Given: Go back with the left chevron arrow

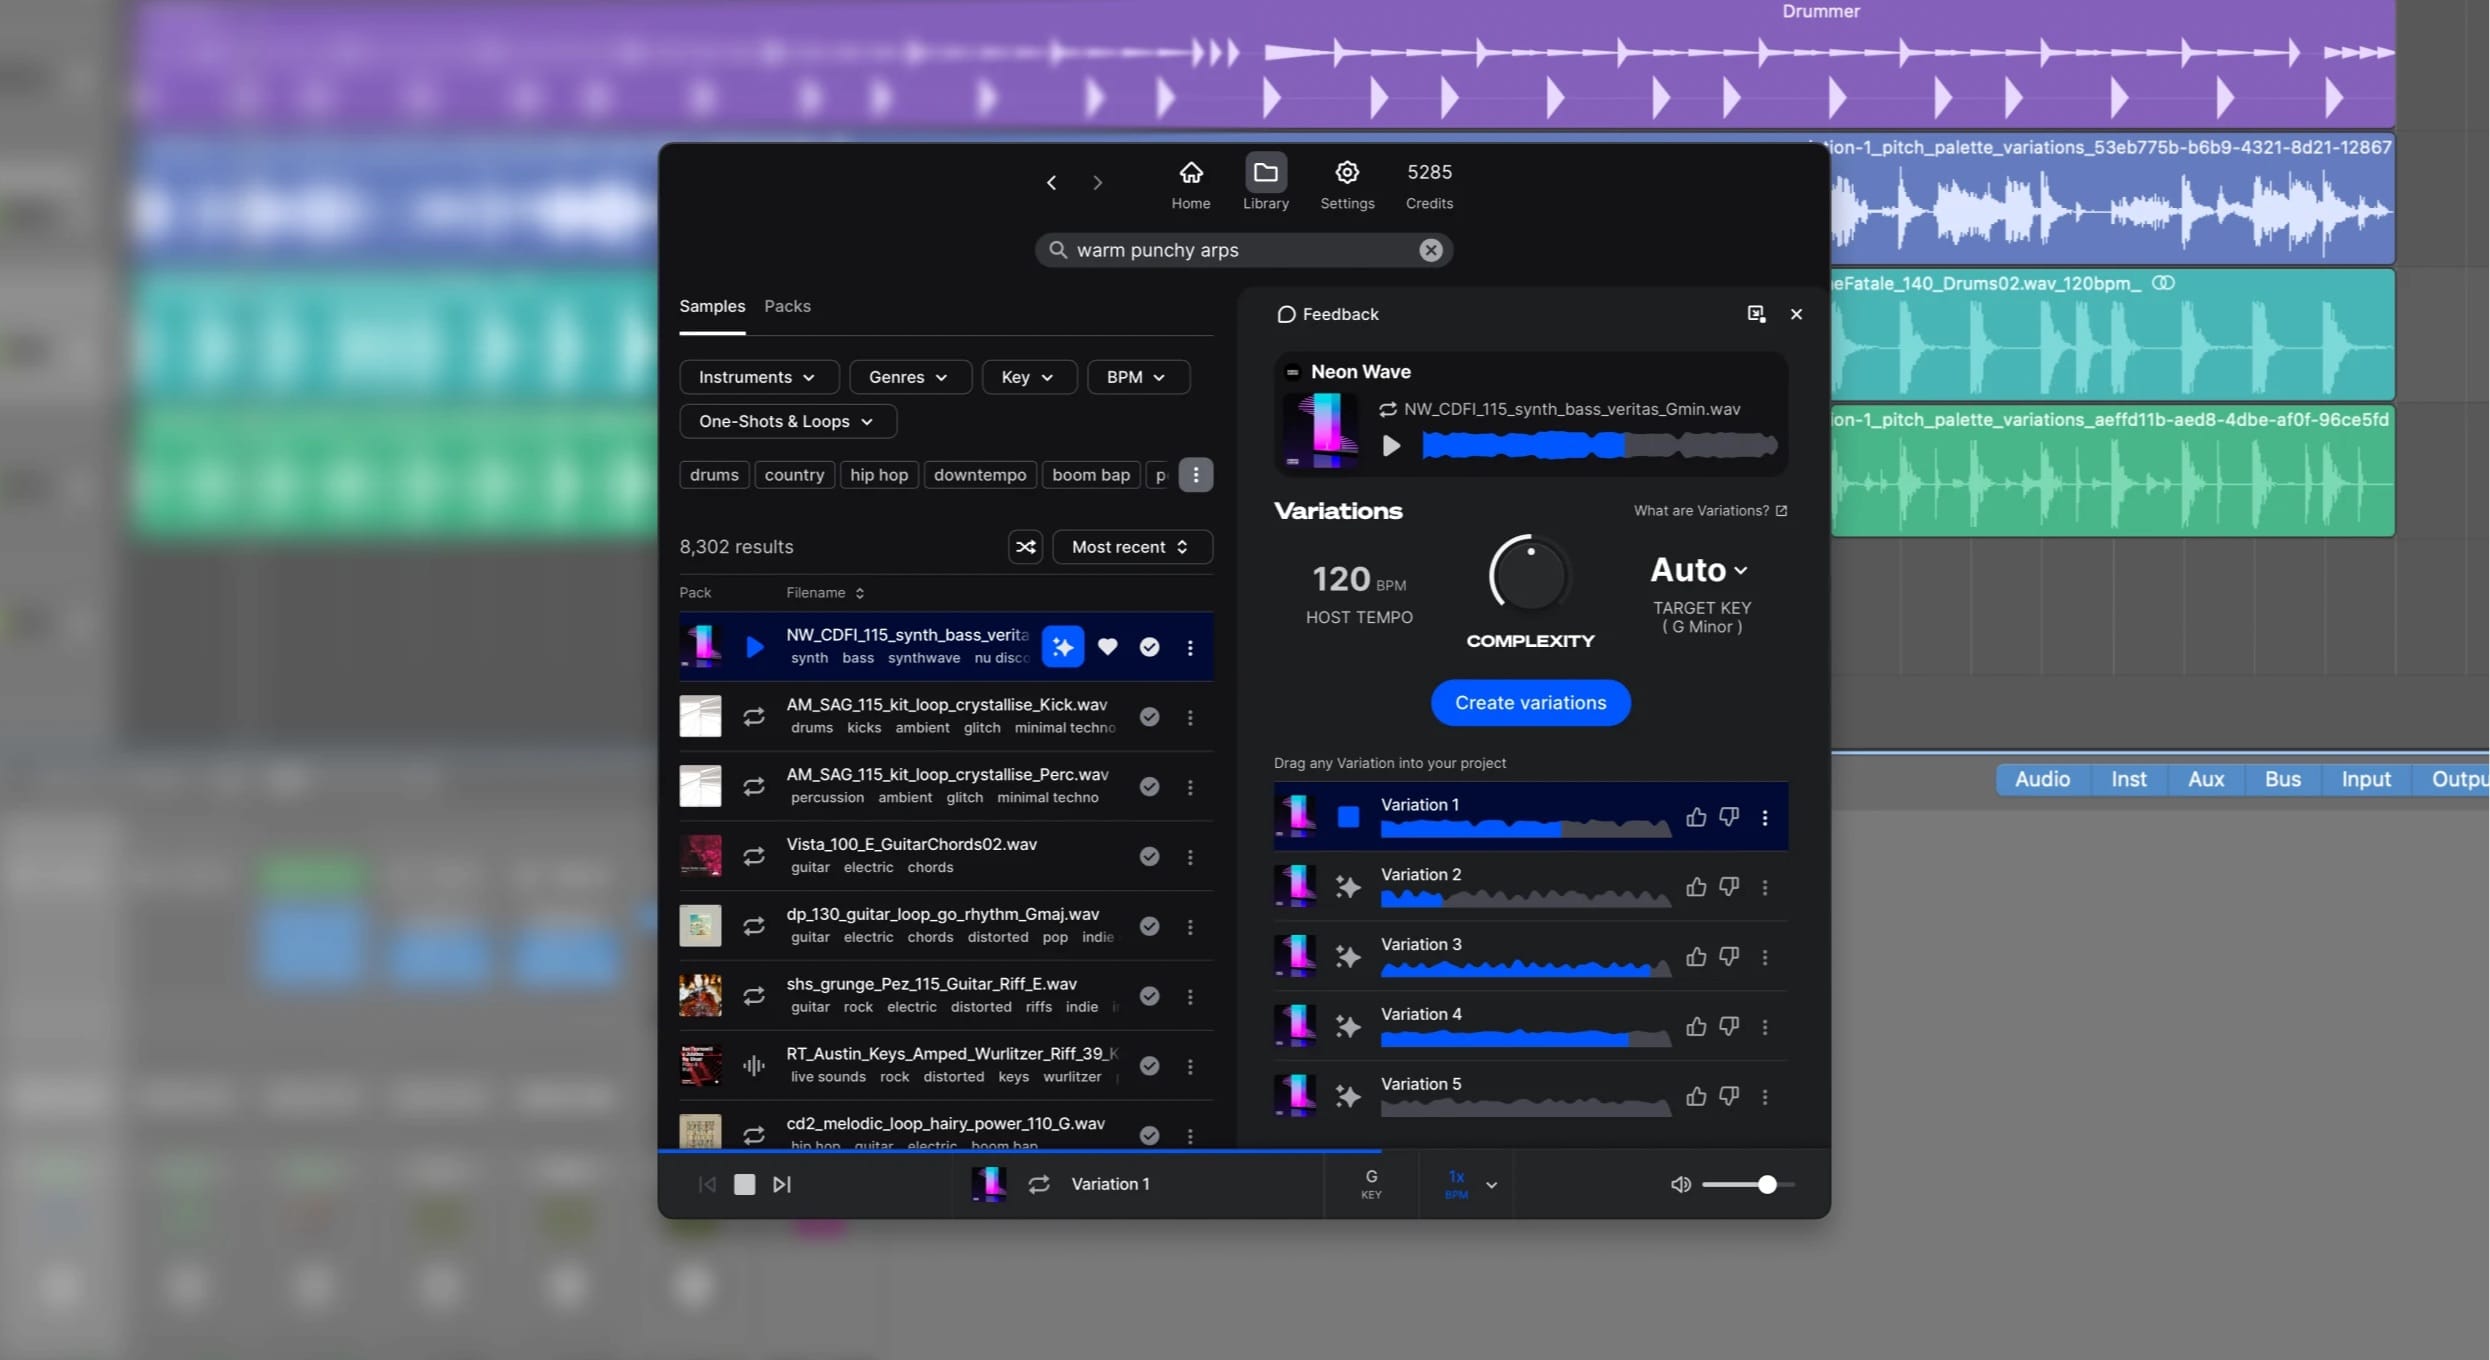Looking at the screenshot, I should pos(1051,182).
